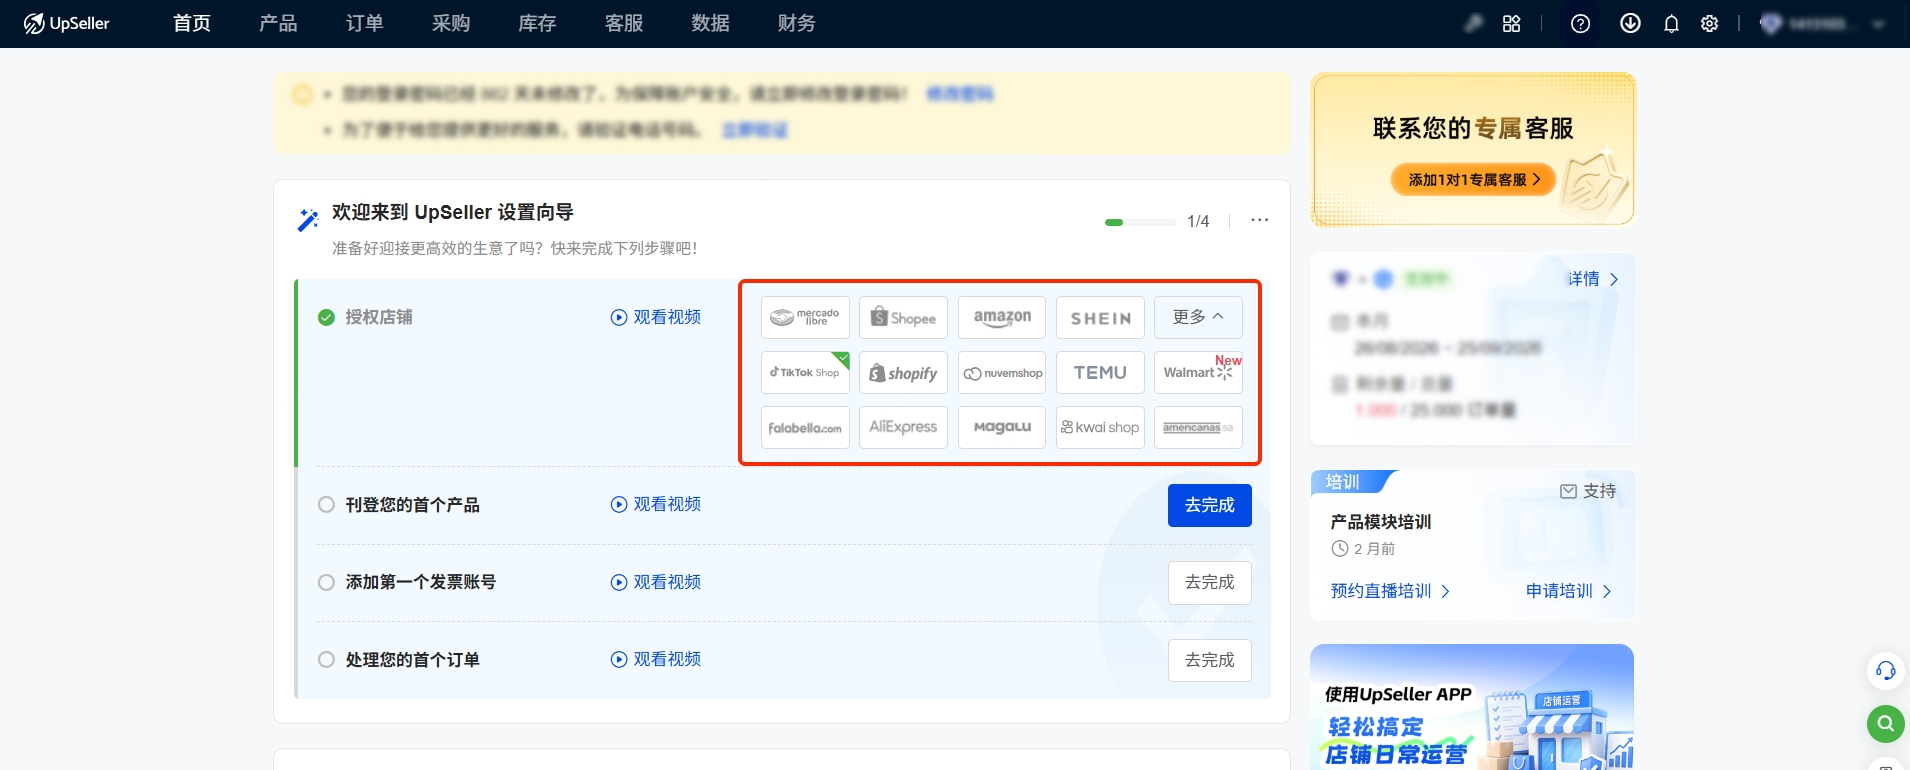Open the help question mark icon
This screenshot has width=1910, height=770.
(x=1580, y=23)
